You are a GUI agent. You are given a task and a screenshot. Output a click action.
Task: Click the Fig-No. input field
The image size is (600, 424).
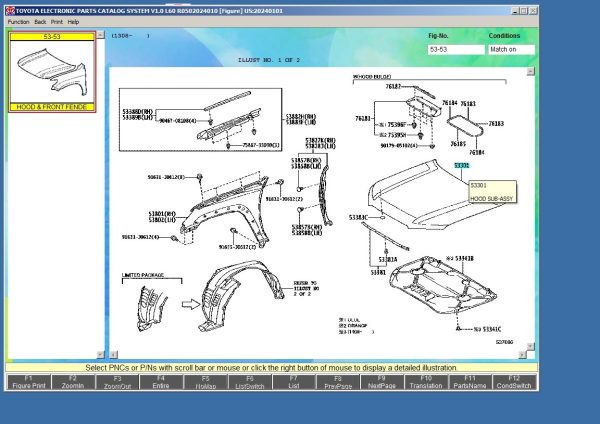tap(453, 49)
